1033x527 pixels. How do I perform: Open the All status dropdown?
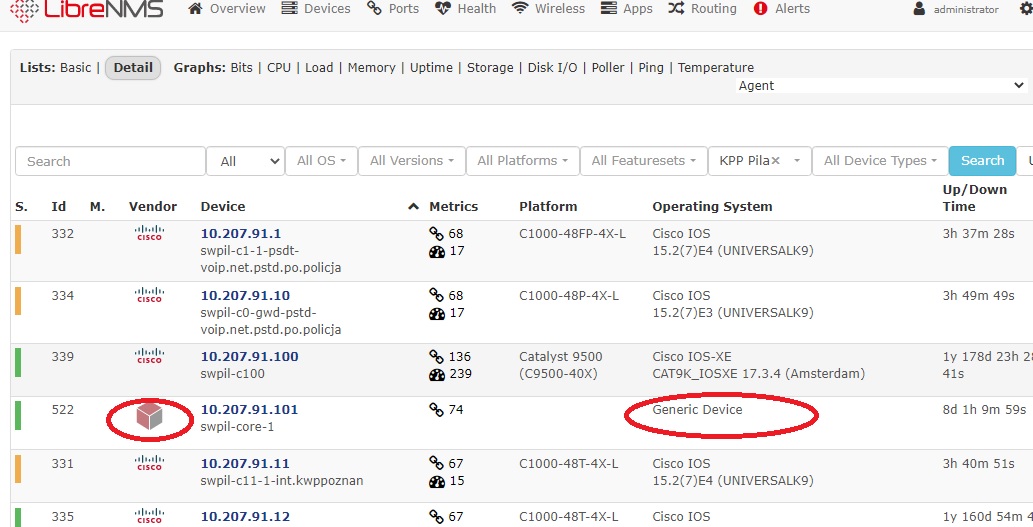tap(245, 161)
